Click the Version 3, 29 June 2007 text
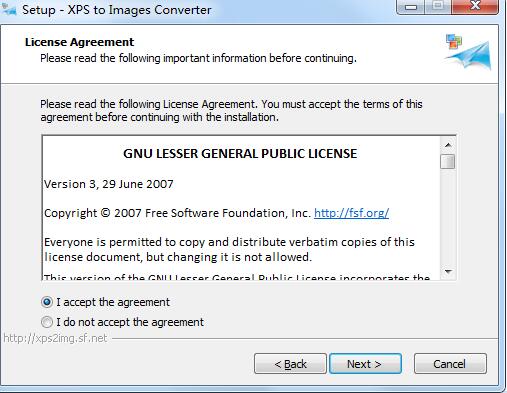The width and height of the screenshot is (507, 393). pos(109,184)
